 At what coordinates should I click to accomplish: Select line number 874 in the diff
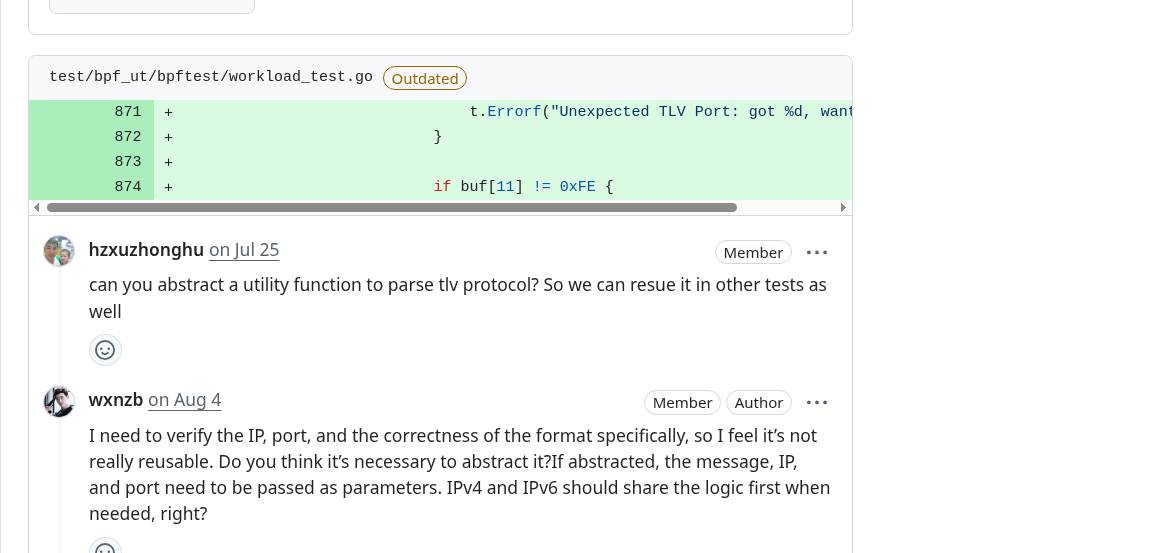[x=128, y=187]
